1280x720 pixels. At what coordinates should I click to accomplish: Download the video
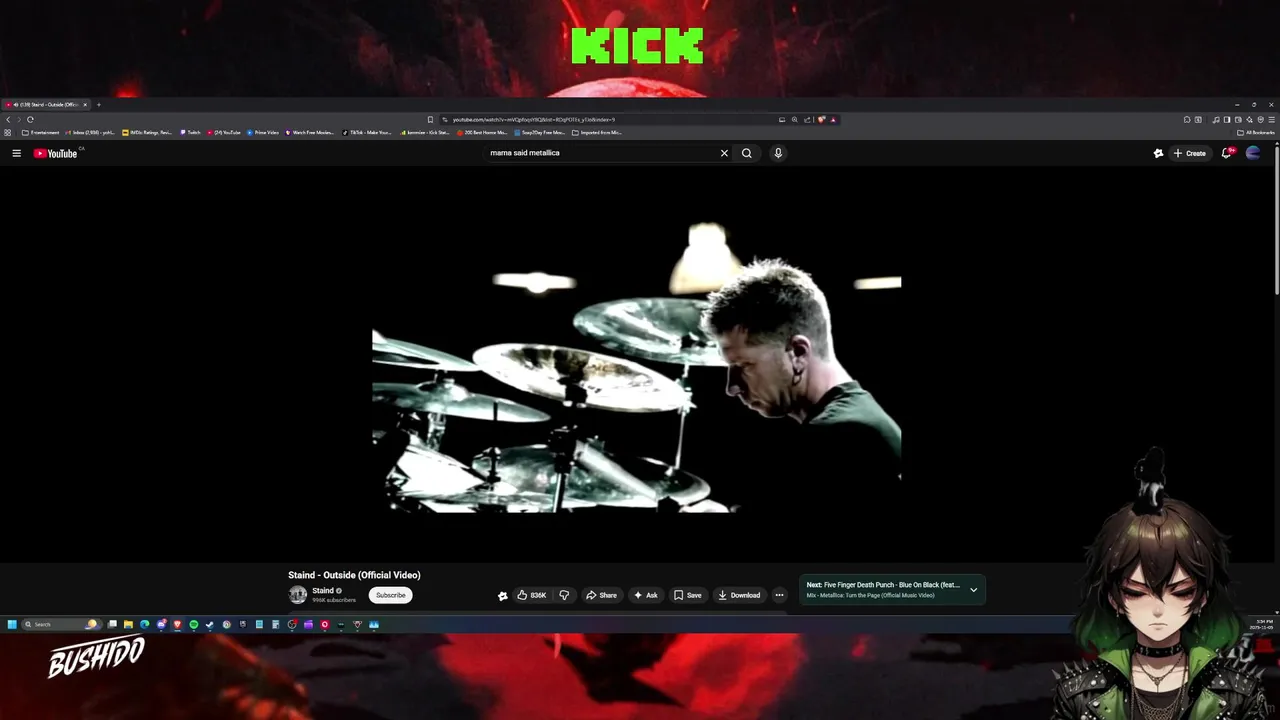pyautogui.click(x=739, y=595)
